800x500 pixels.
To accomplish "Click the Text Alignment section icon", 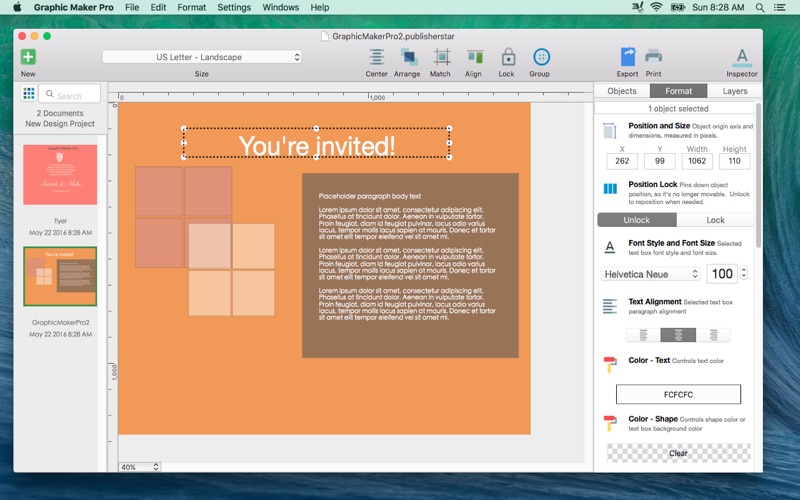I will (x=610, y=306).
